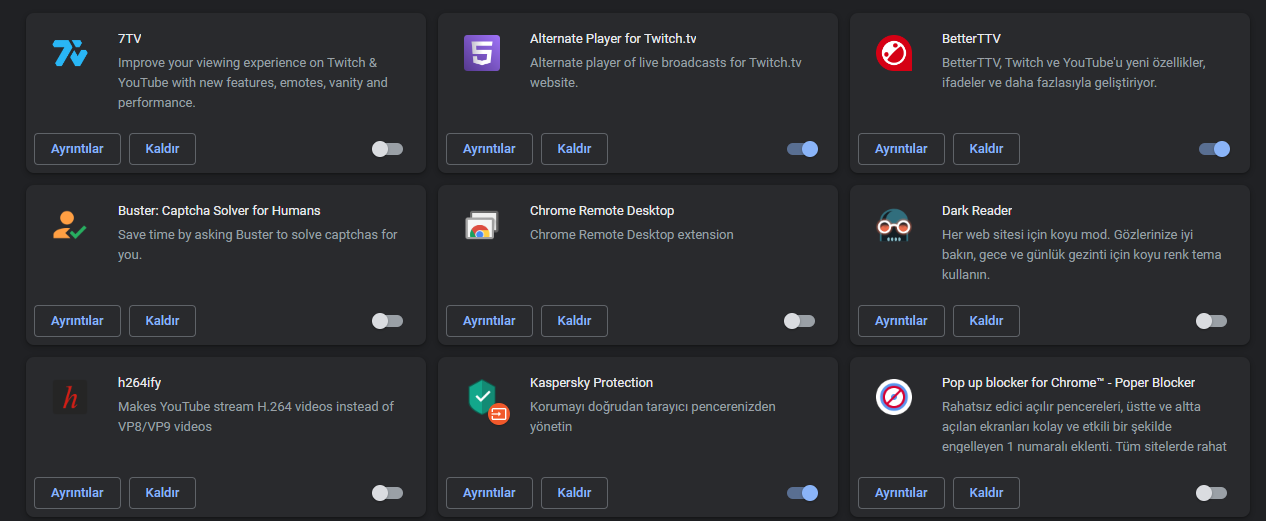Turn on the Dark Reader toggle
The image size is (1266, 521).
coord(1211,321)
